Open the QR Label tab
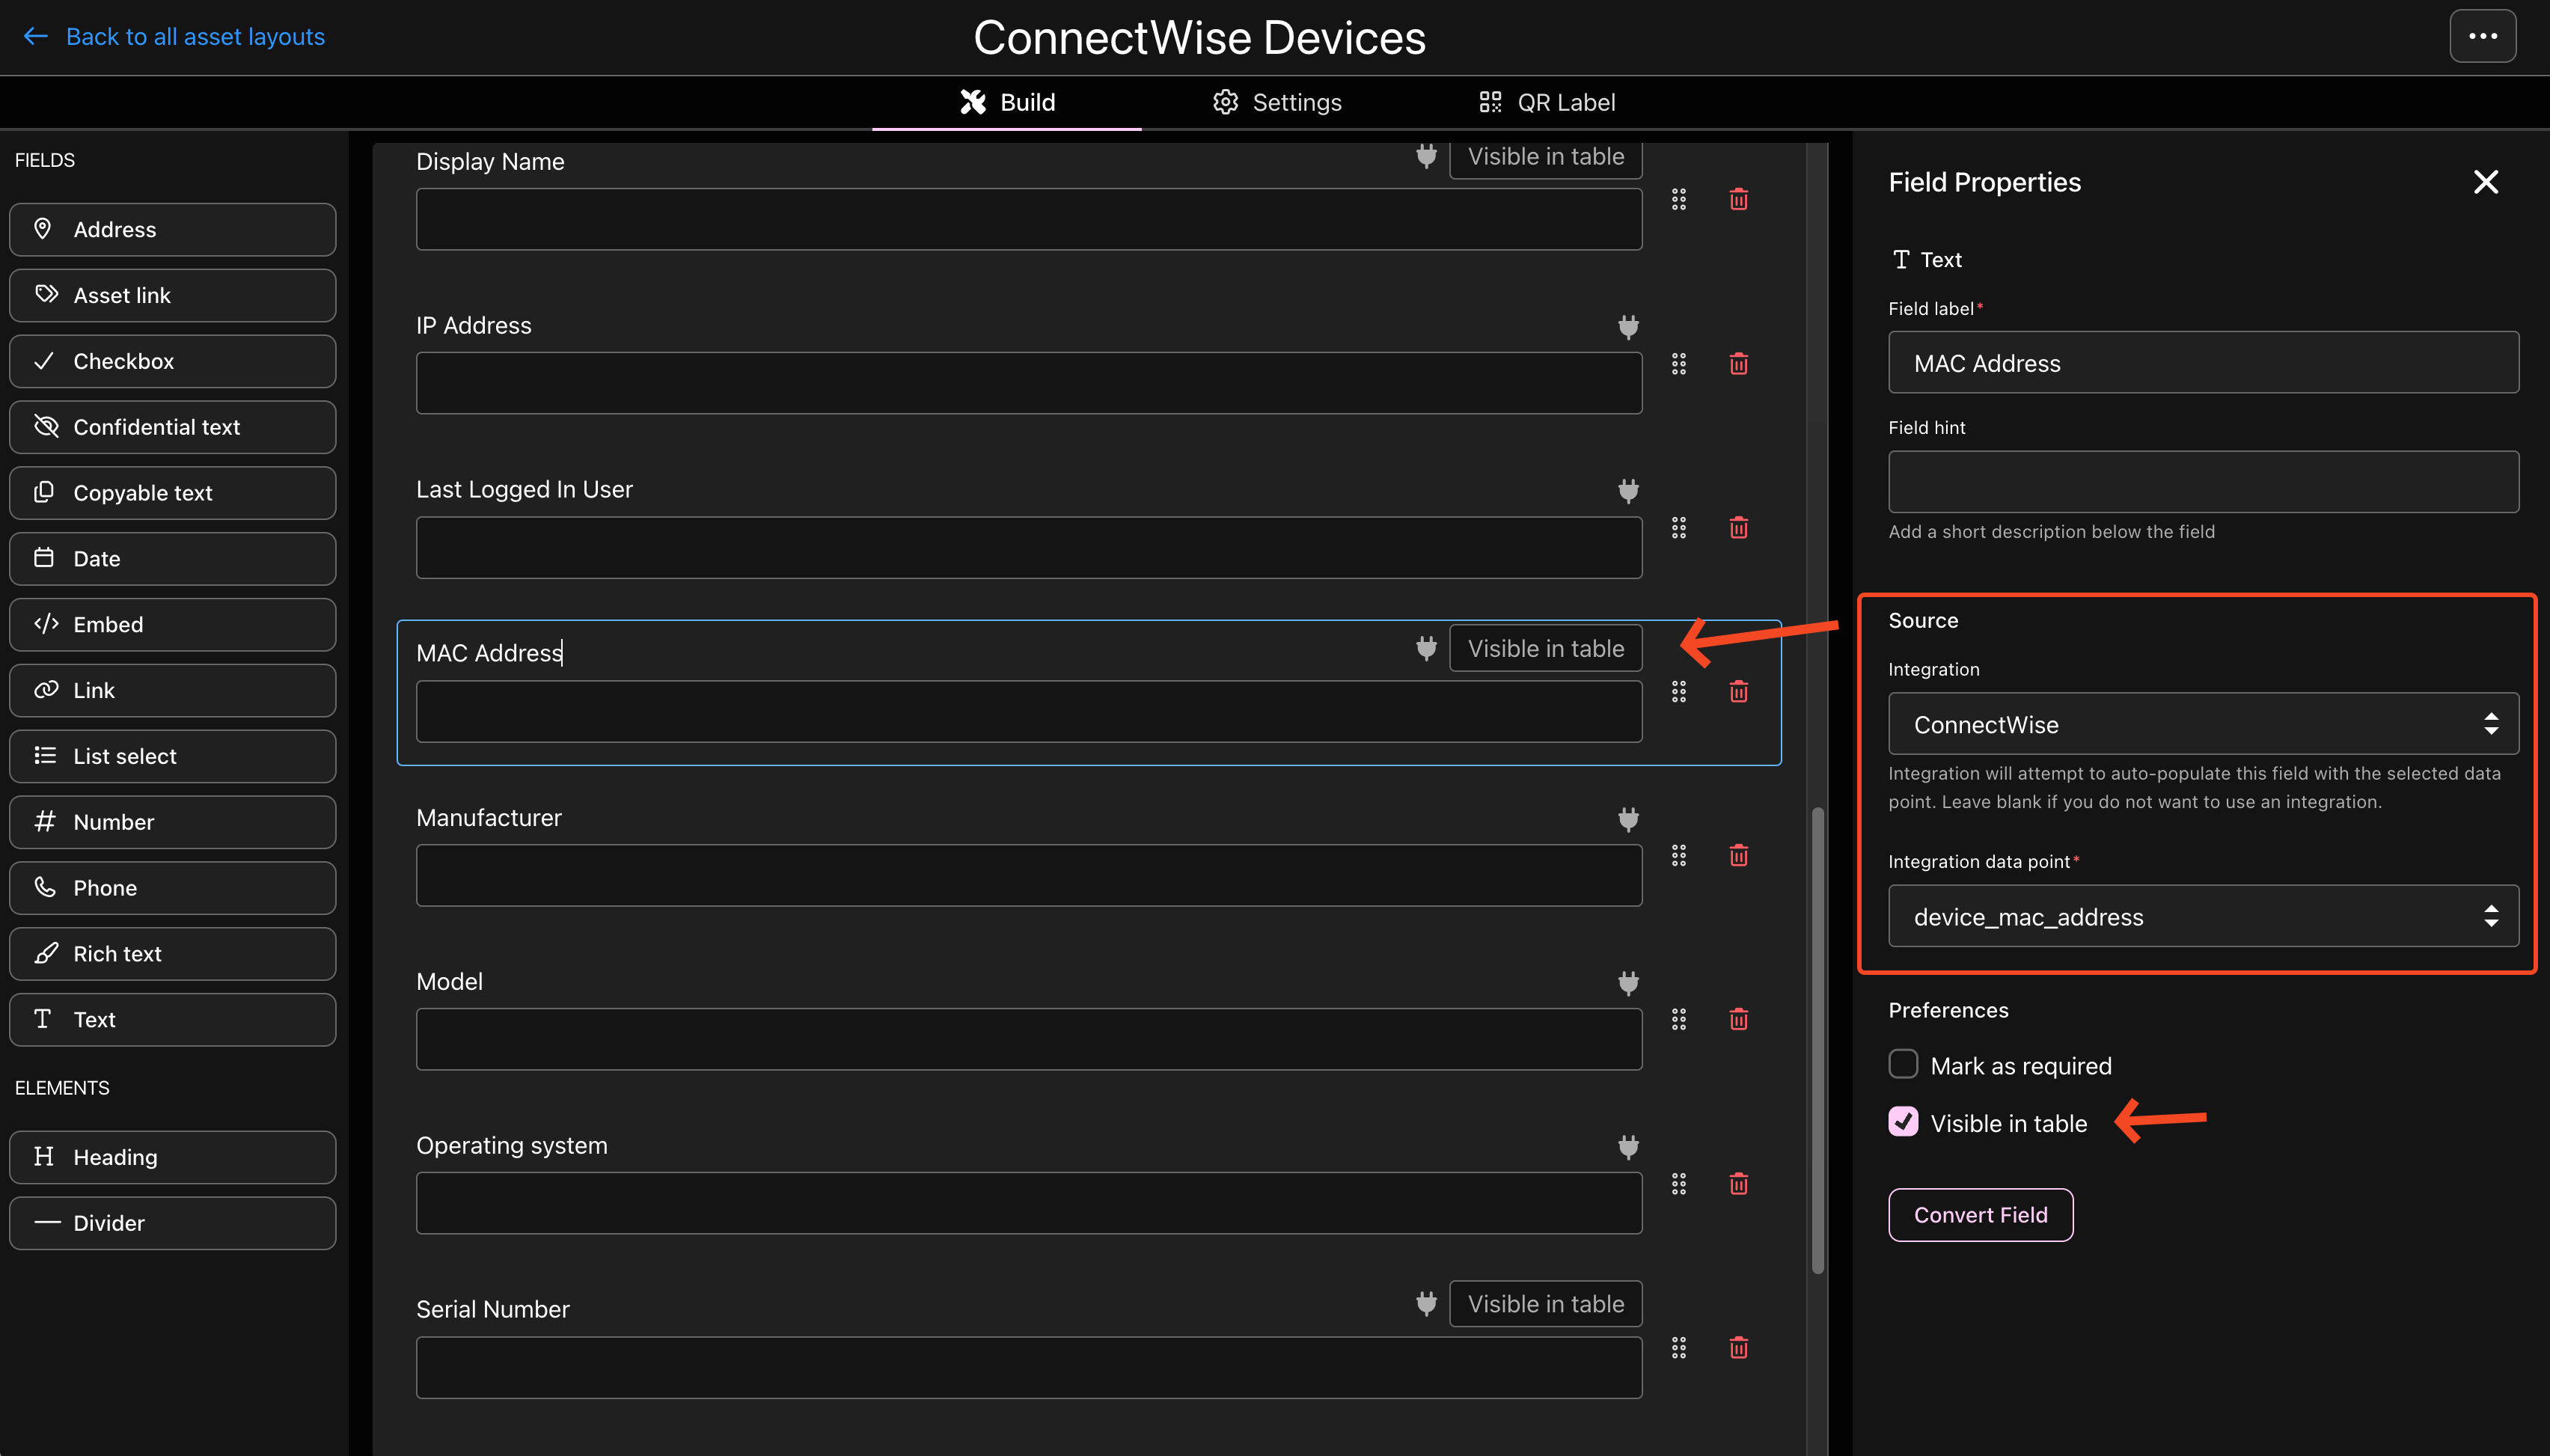Viewport: 2550px width, 1456px height. click(x=1547, y=102)
